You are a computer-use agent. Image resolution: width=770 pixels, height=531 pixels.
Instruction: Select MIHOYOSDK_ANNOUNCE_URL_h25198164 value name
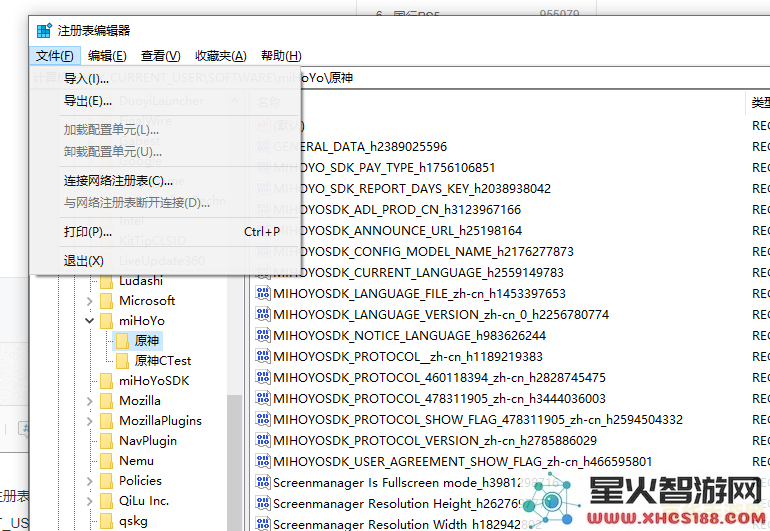[x=397, y=231]
